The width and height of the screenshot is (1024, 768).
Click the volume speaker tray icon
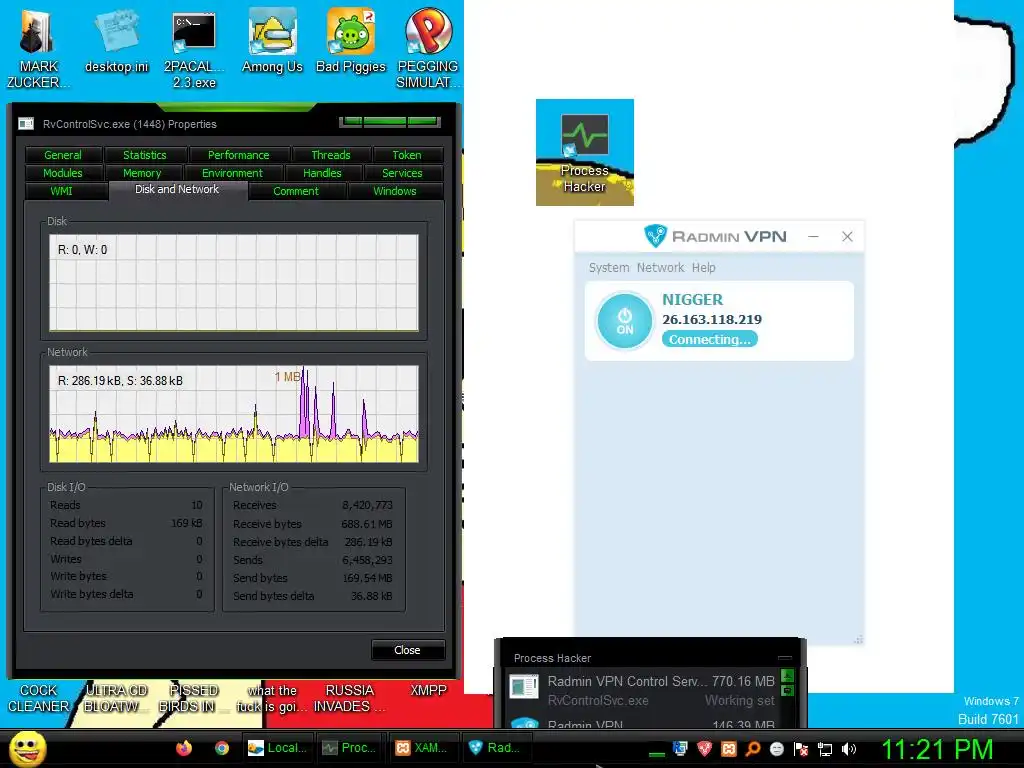849,749
